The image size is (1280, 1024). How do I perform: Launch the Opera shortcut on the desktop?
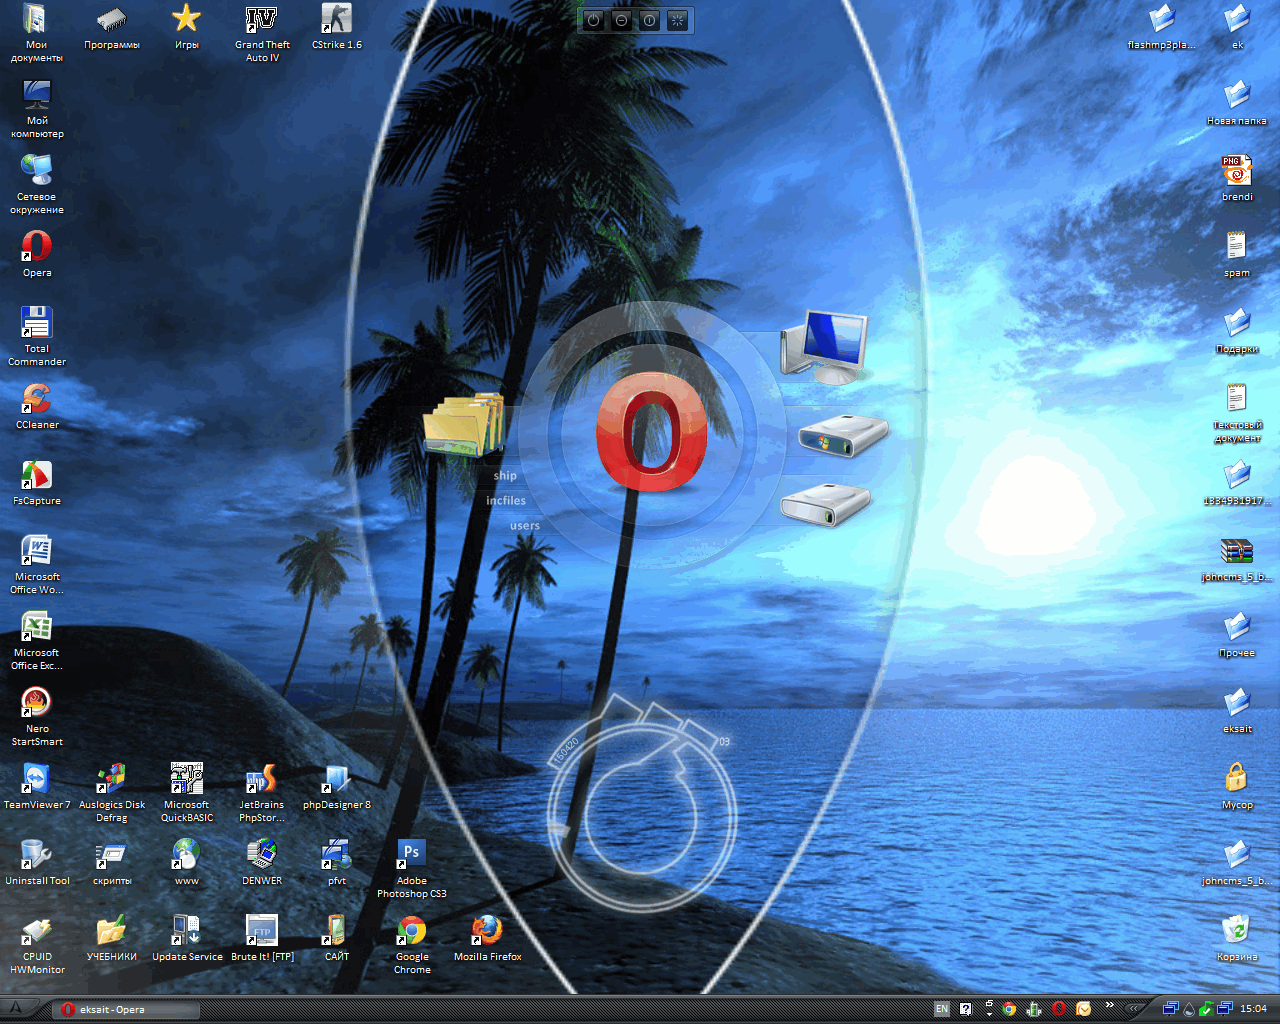[x=37, y=254]
